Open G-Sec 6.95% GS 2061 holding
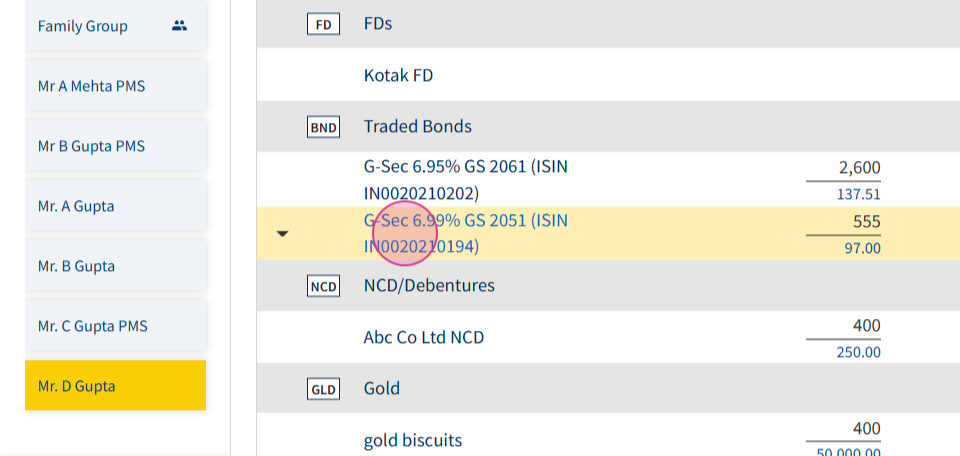The image size is (960, 456). point(465,180)
